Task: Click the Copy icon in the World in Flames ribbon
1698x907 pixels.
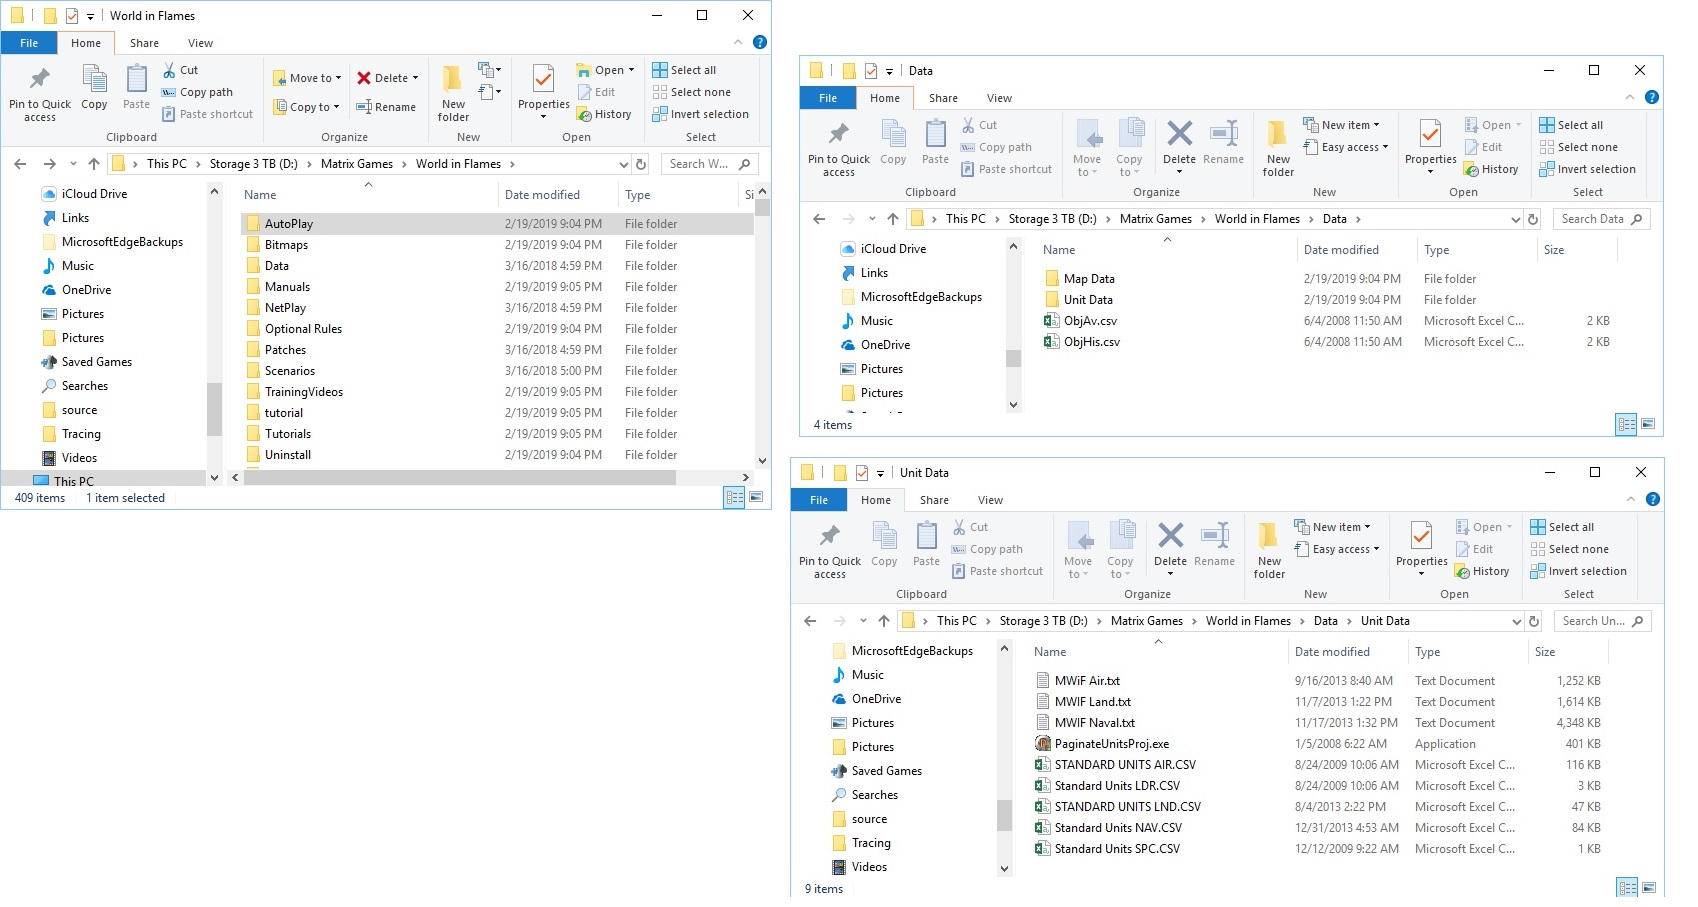Action: coord(94,85)
